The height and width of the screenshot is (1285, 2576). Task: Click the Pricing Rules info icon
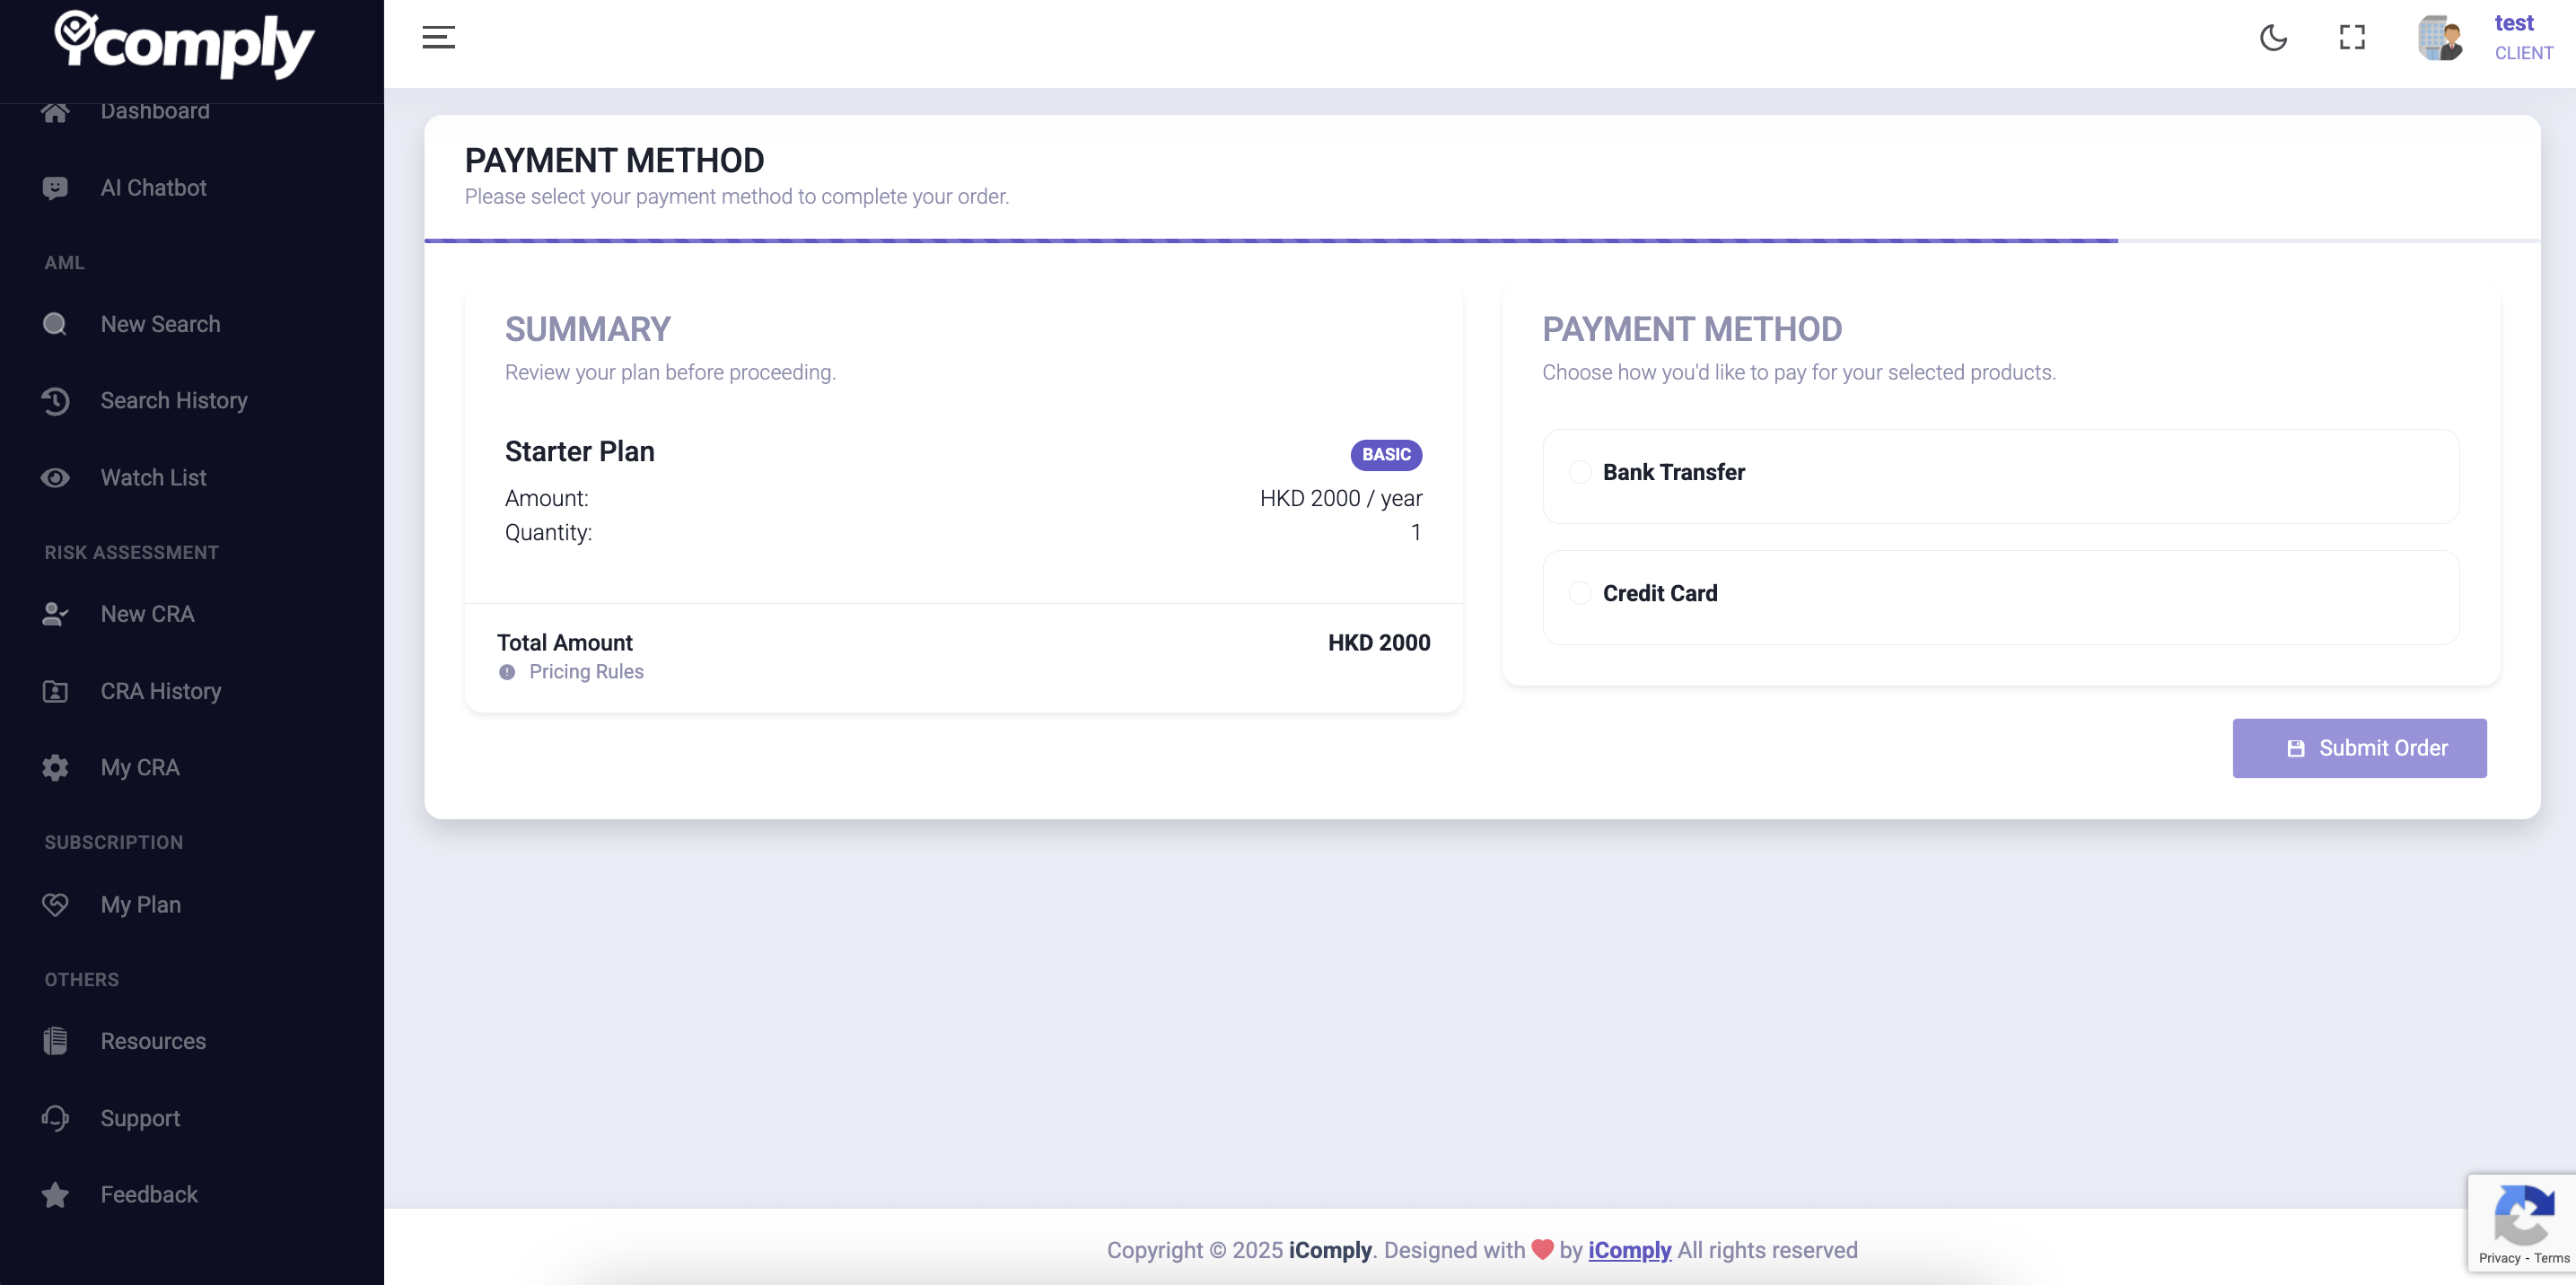(507, 672)
